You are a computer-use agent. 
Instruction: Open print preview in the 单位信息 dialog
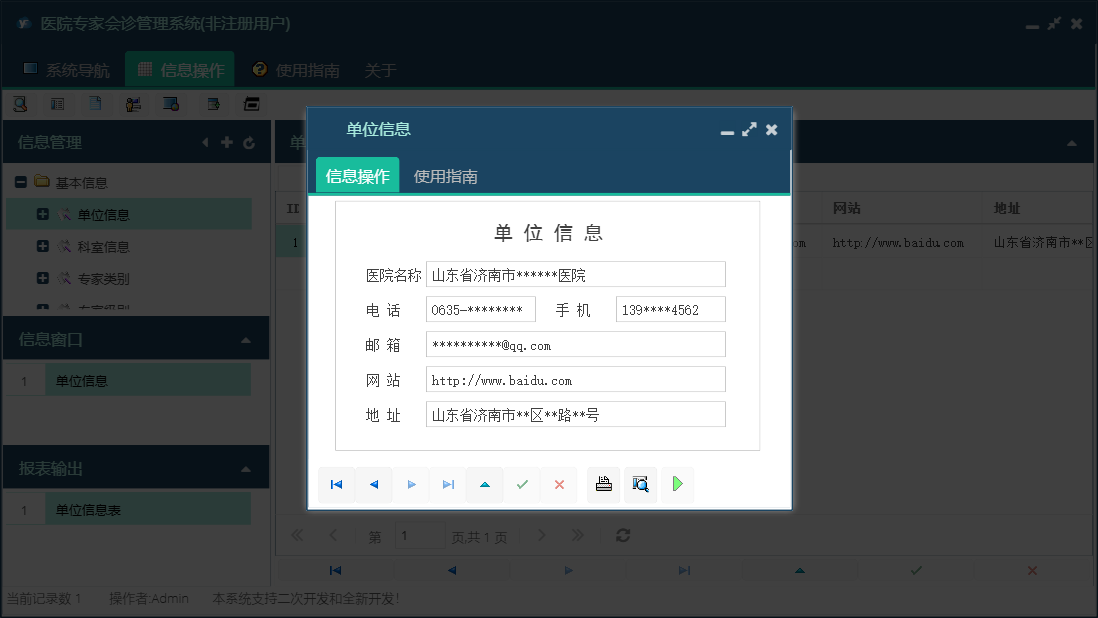click(640, 484)
